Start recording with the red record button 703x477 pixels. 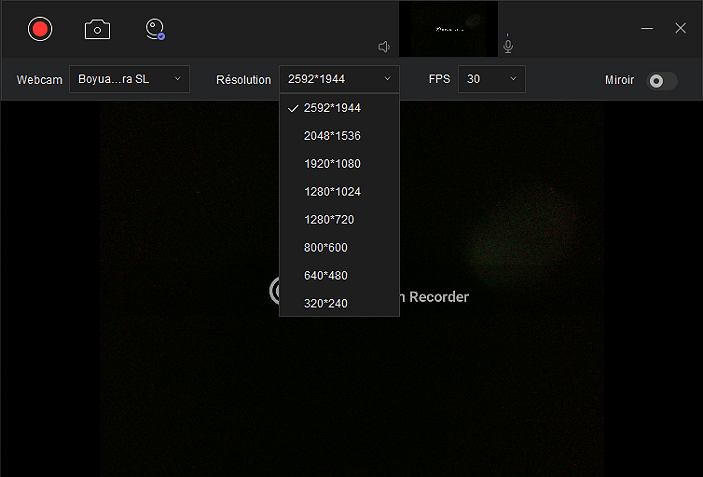click(40, 29)
